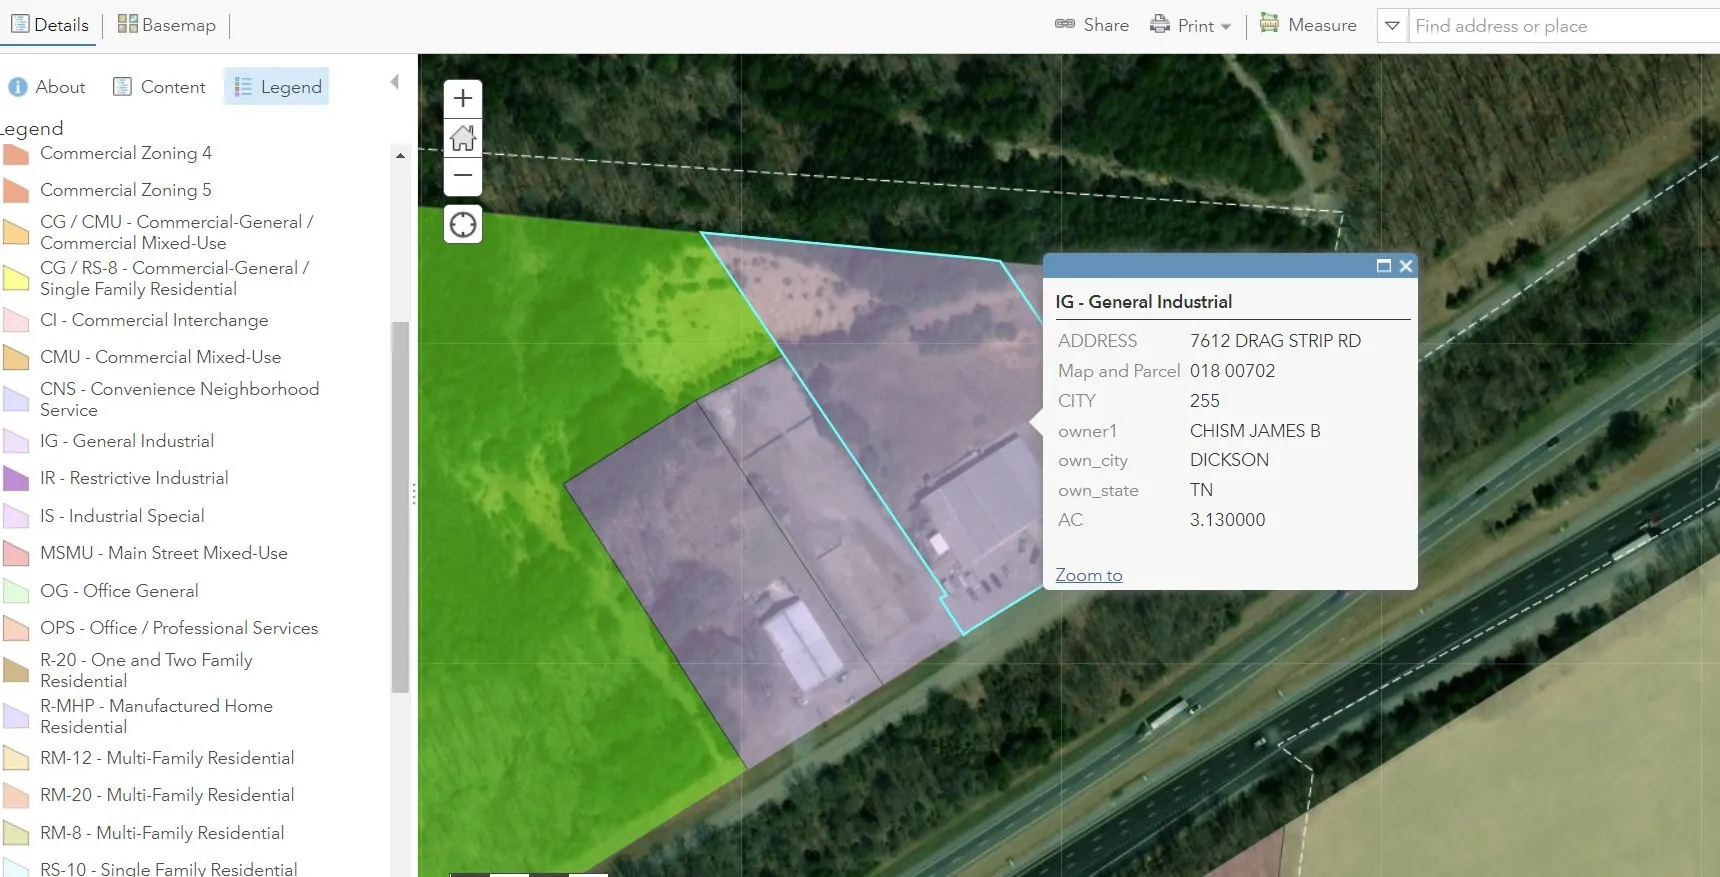This screenshot has height=877, width=1720.
Task: Click the CMU - Commercial Mixed-Use swatch
Action: 16,357
